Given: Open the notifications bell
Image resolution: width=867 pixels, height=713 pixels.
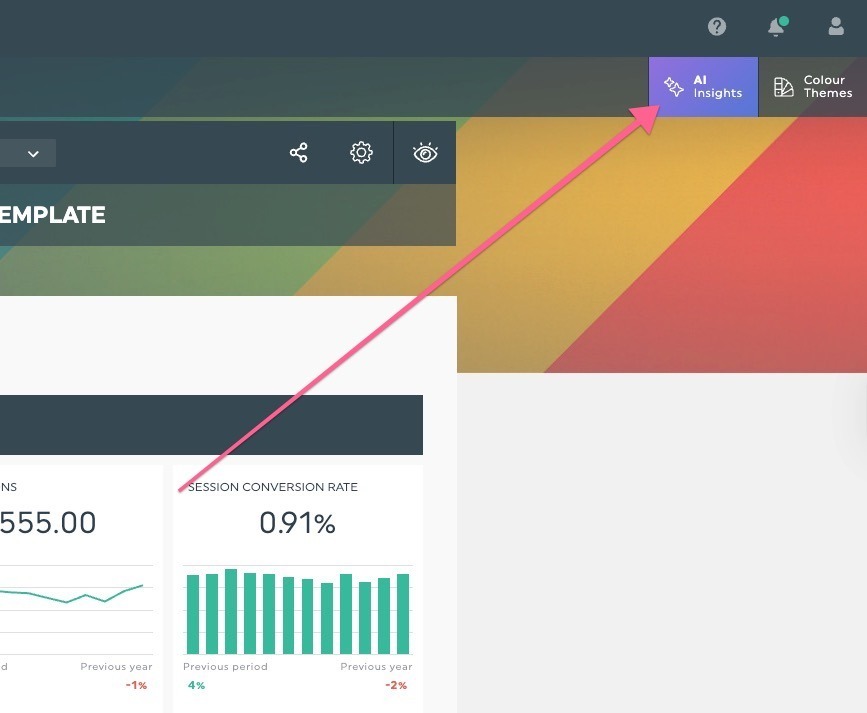Looking at the screenshot, I should 776,28.
